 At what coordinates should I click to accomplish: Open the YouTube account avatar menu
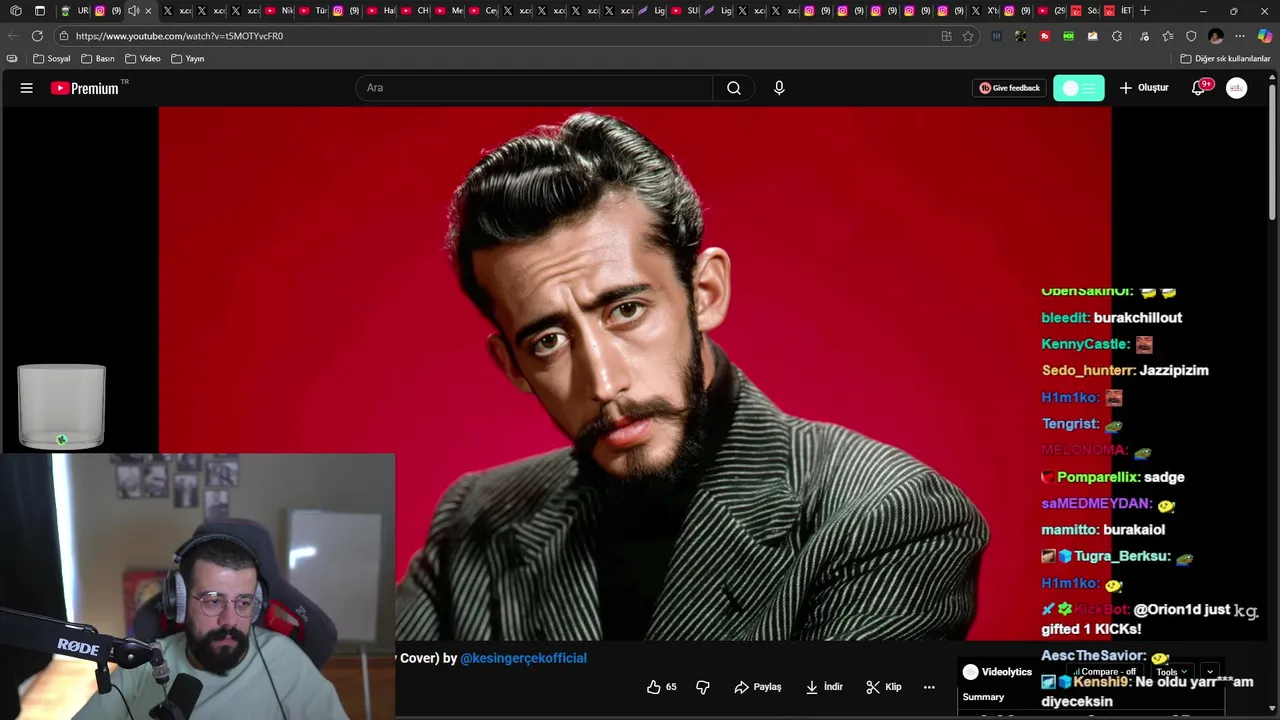pos(1237,88)
